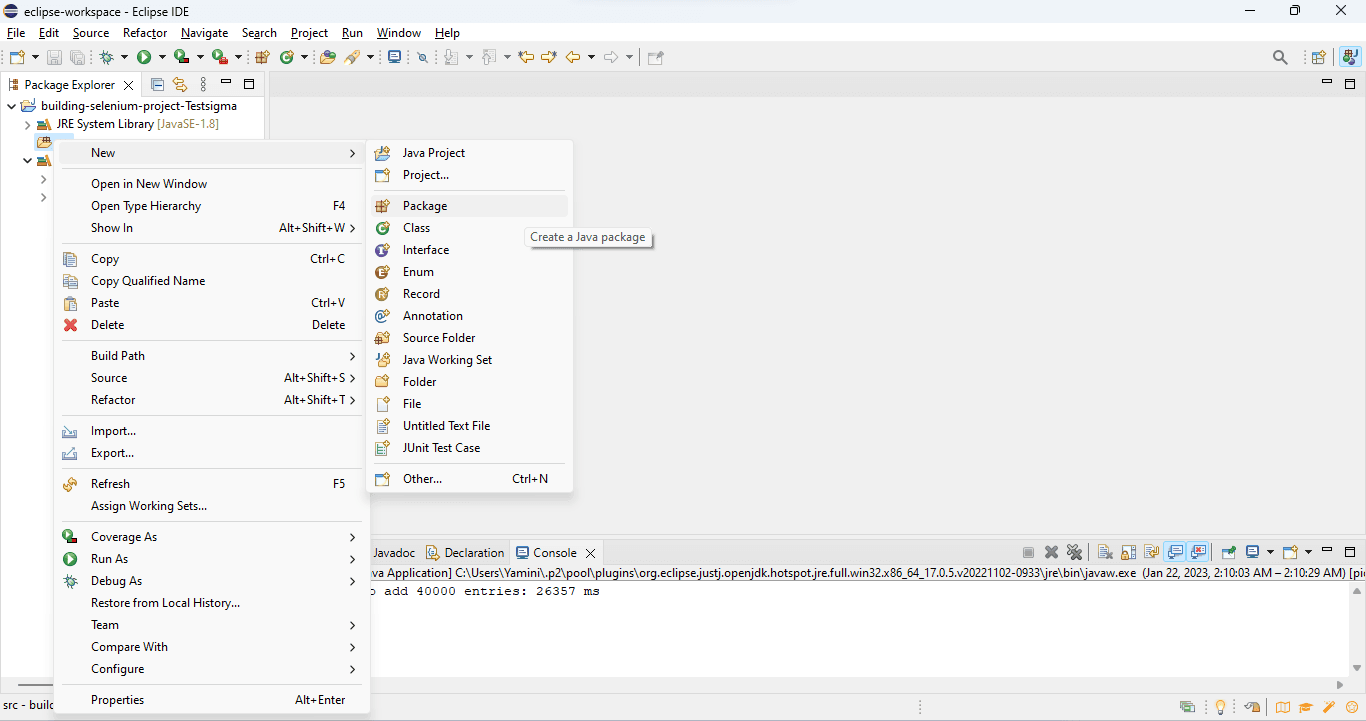Maximize the Package Explorer view
This screenshot has height=721, width=1366.
pyautogui.click(x=249, y=84)
